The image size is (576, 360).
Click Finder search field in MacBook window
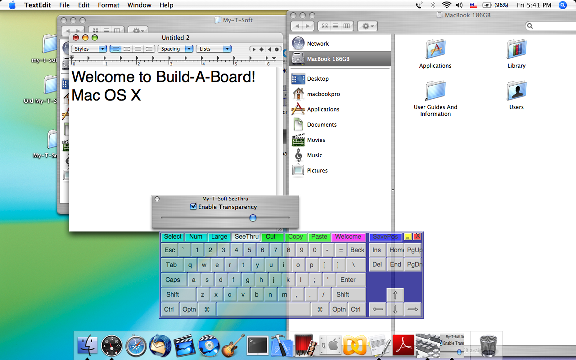tap(551, 26)
